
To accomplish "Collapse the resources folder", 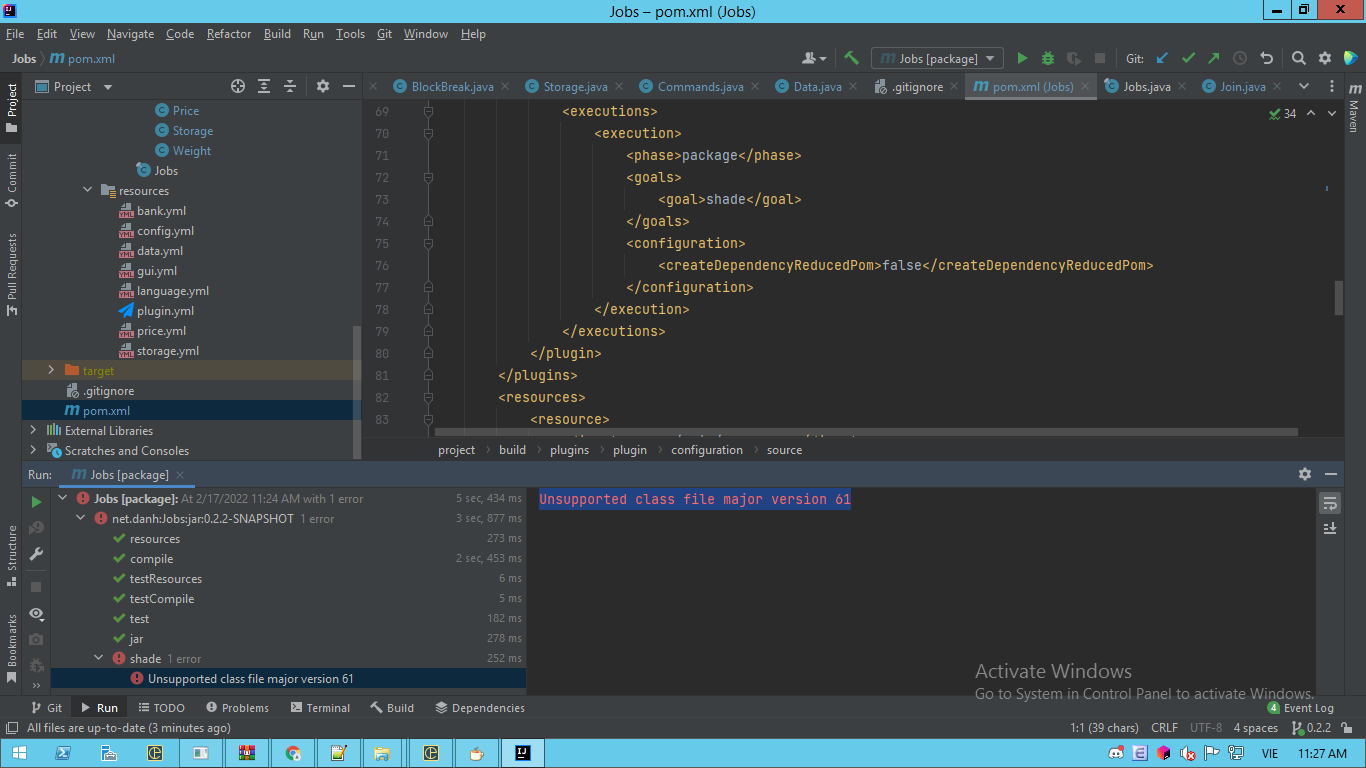I will pos(87,190).
